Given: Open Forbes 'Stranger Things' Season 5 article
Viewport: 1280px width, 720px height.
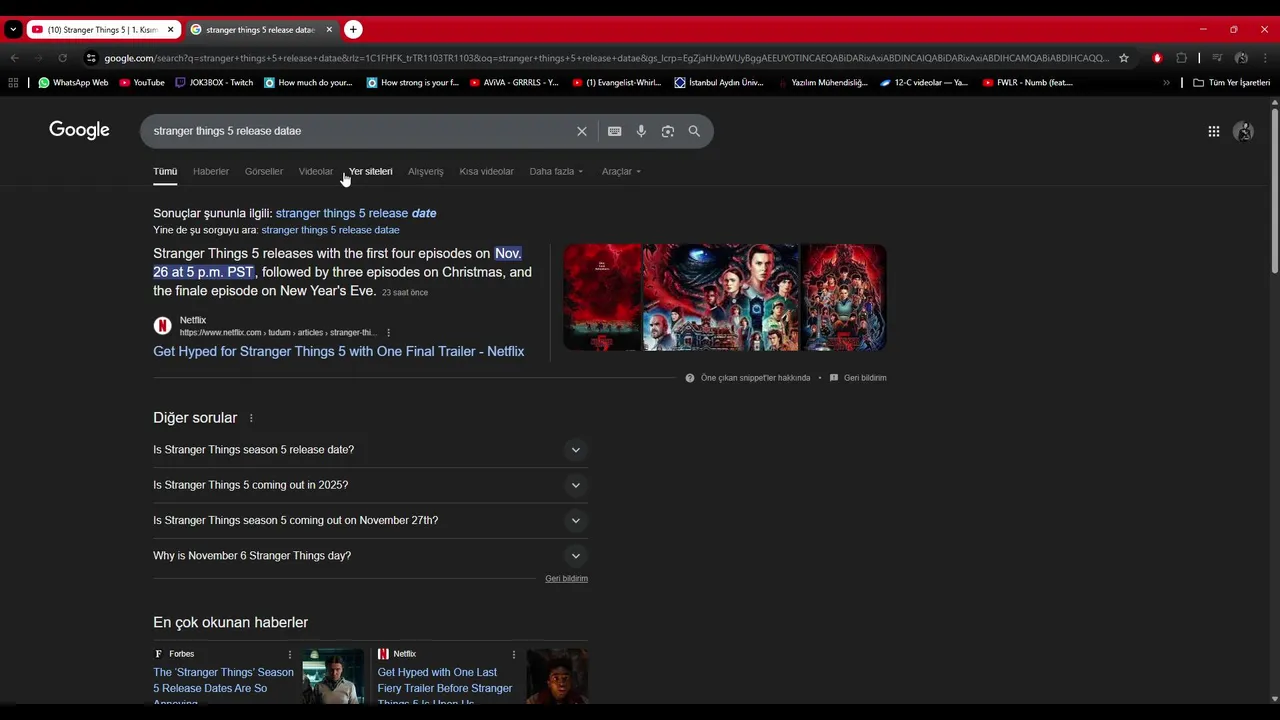Looking at the screenshot, I should [x=224, y=687].
